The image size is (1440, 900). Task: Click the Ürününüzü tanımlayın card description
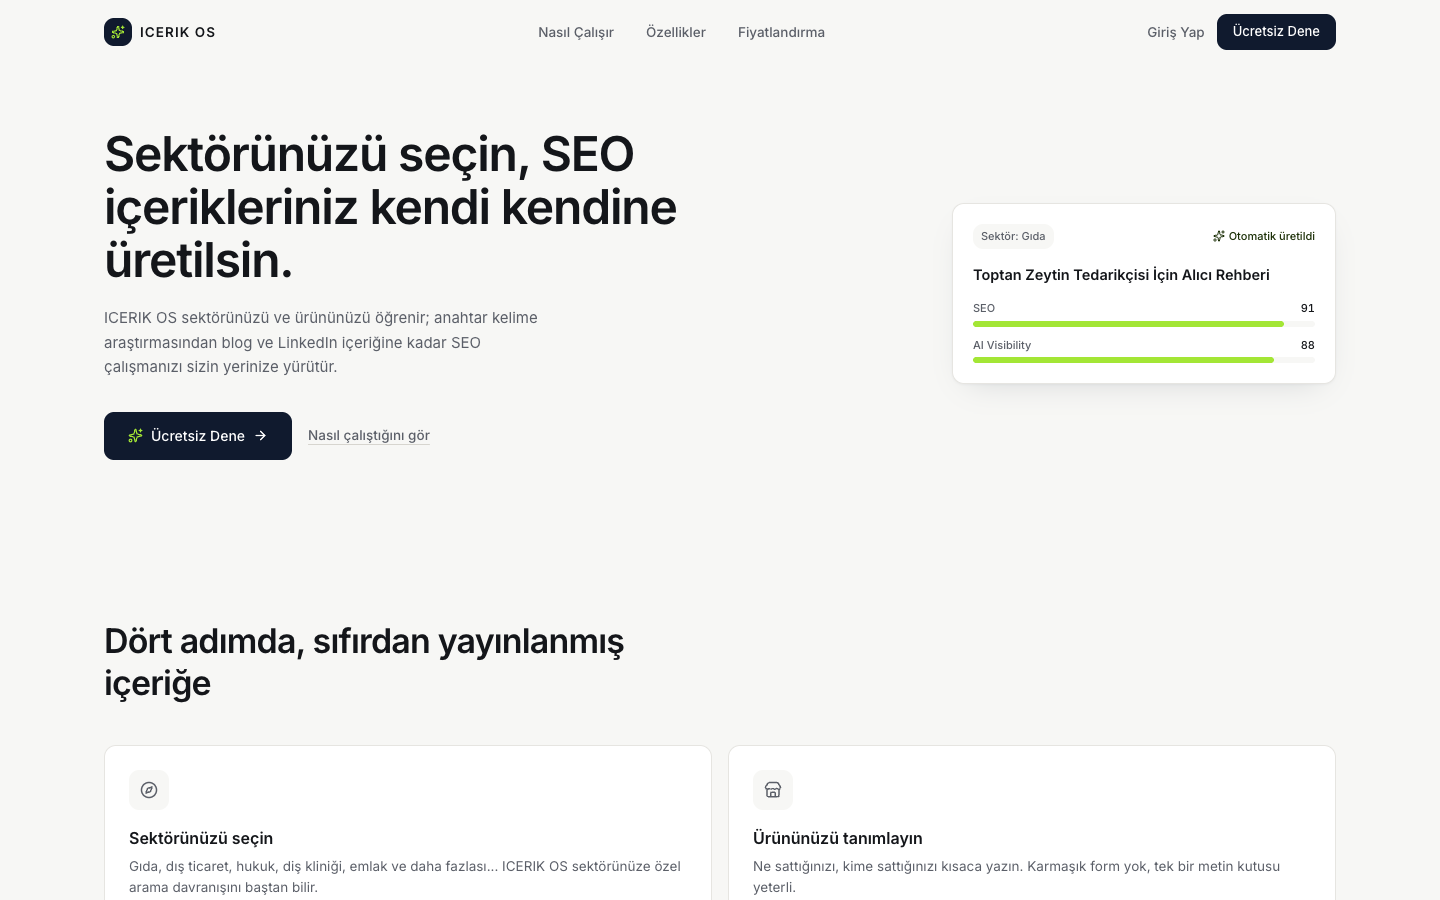tap(1016, 876)
